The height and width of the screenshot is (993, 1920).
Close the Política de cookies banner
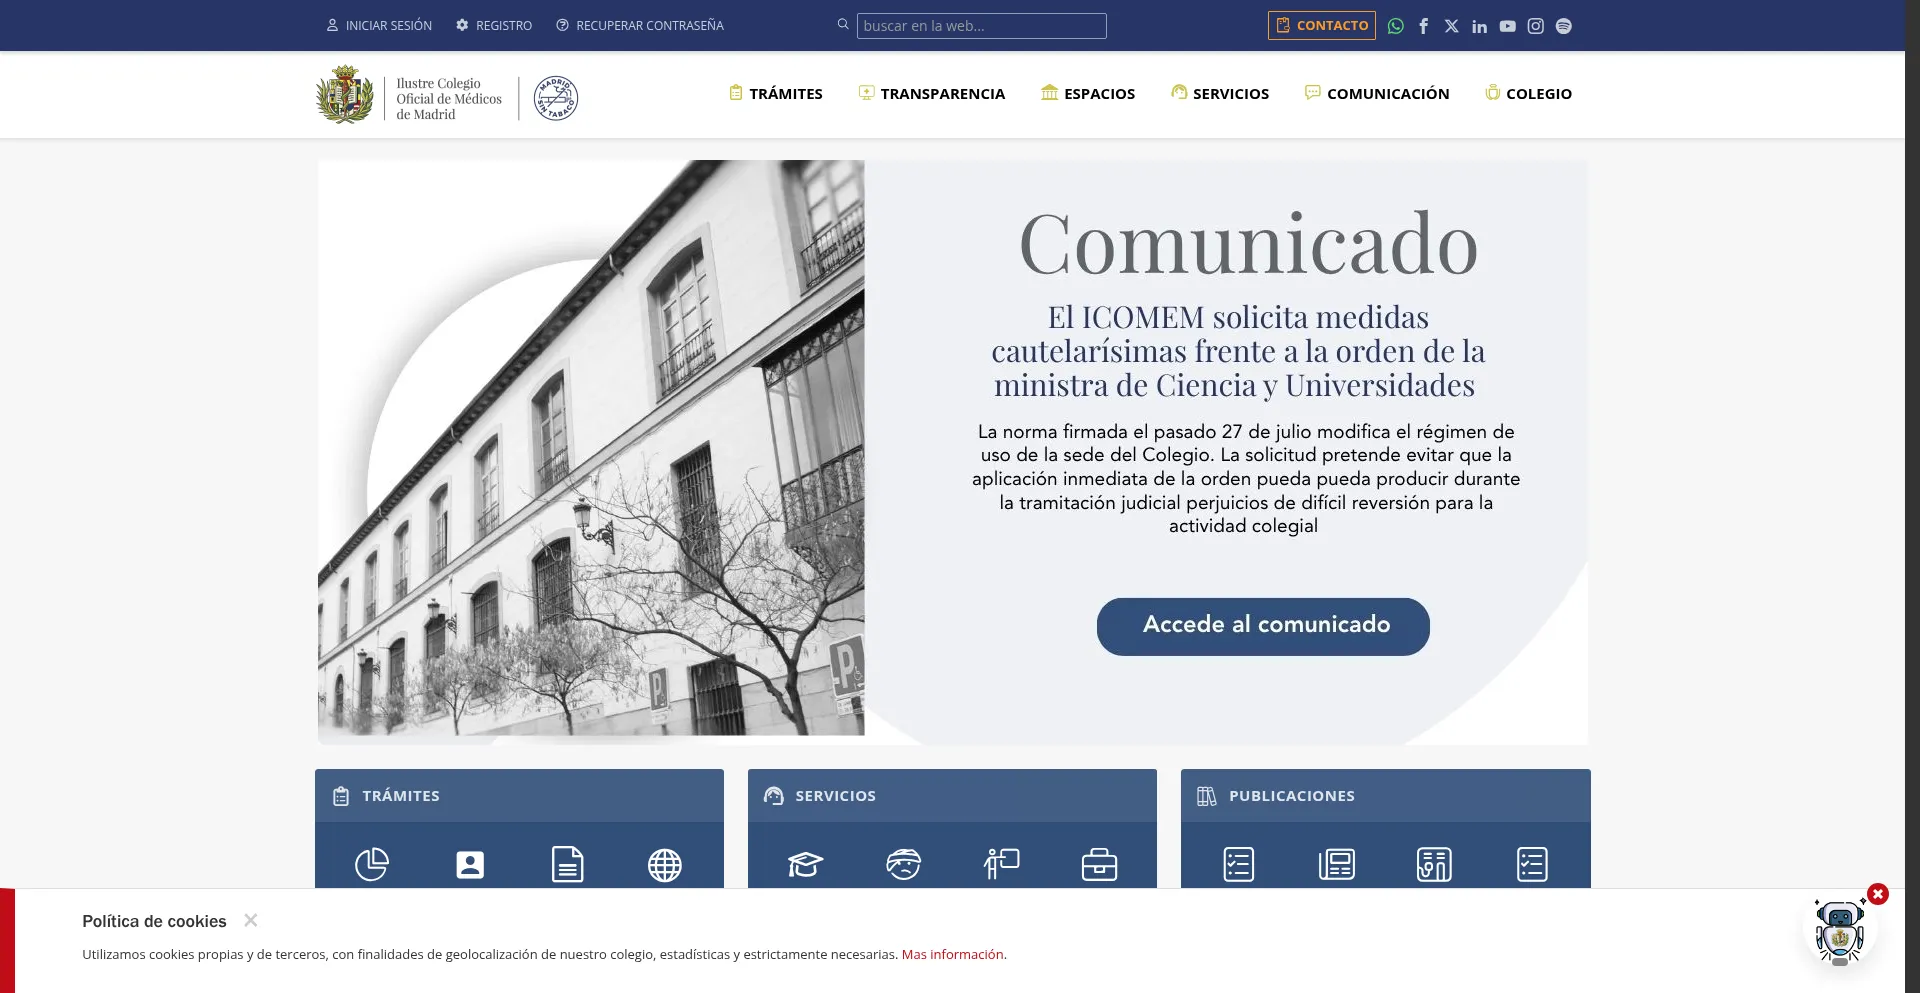[251, 920]
